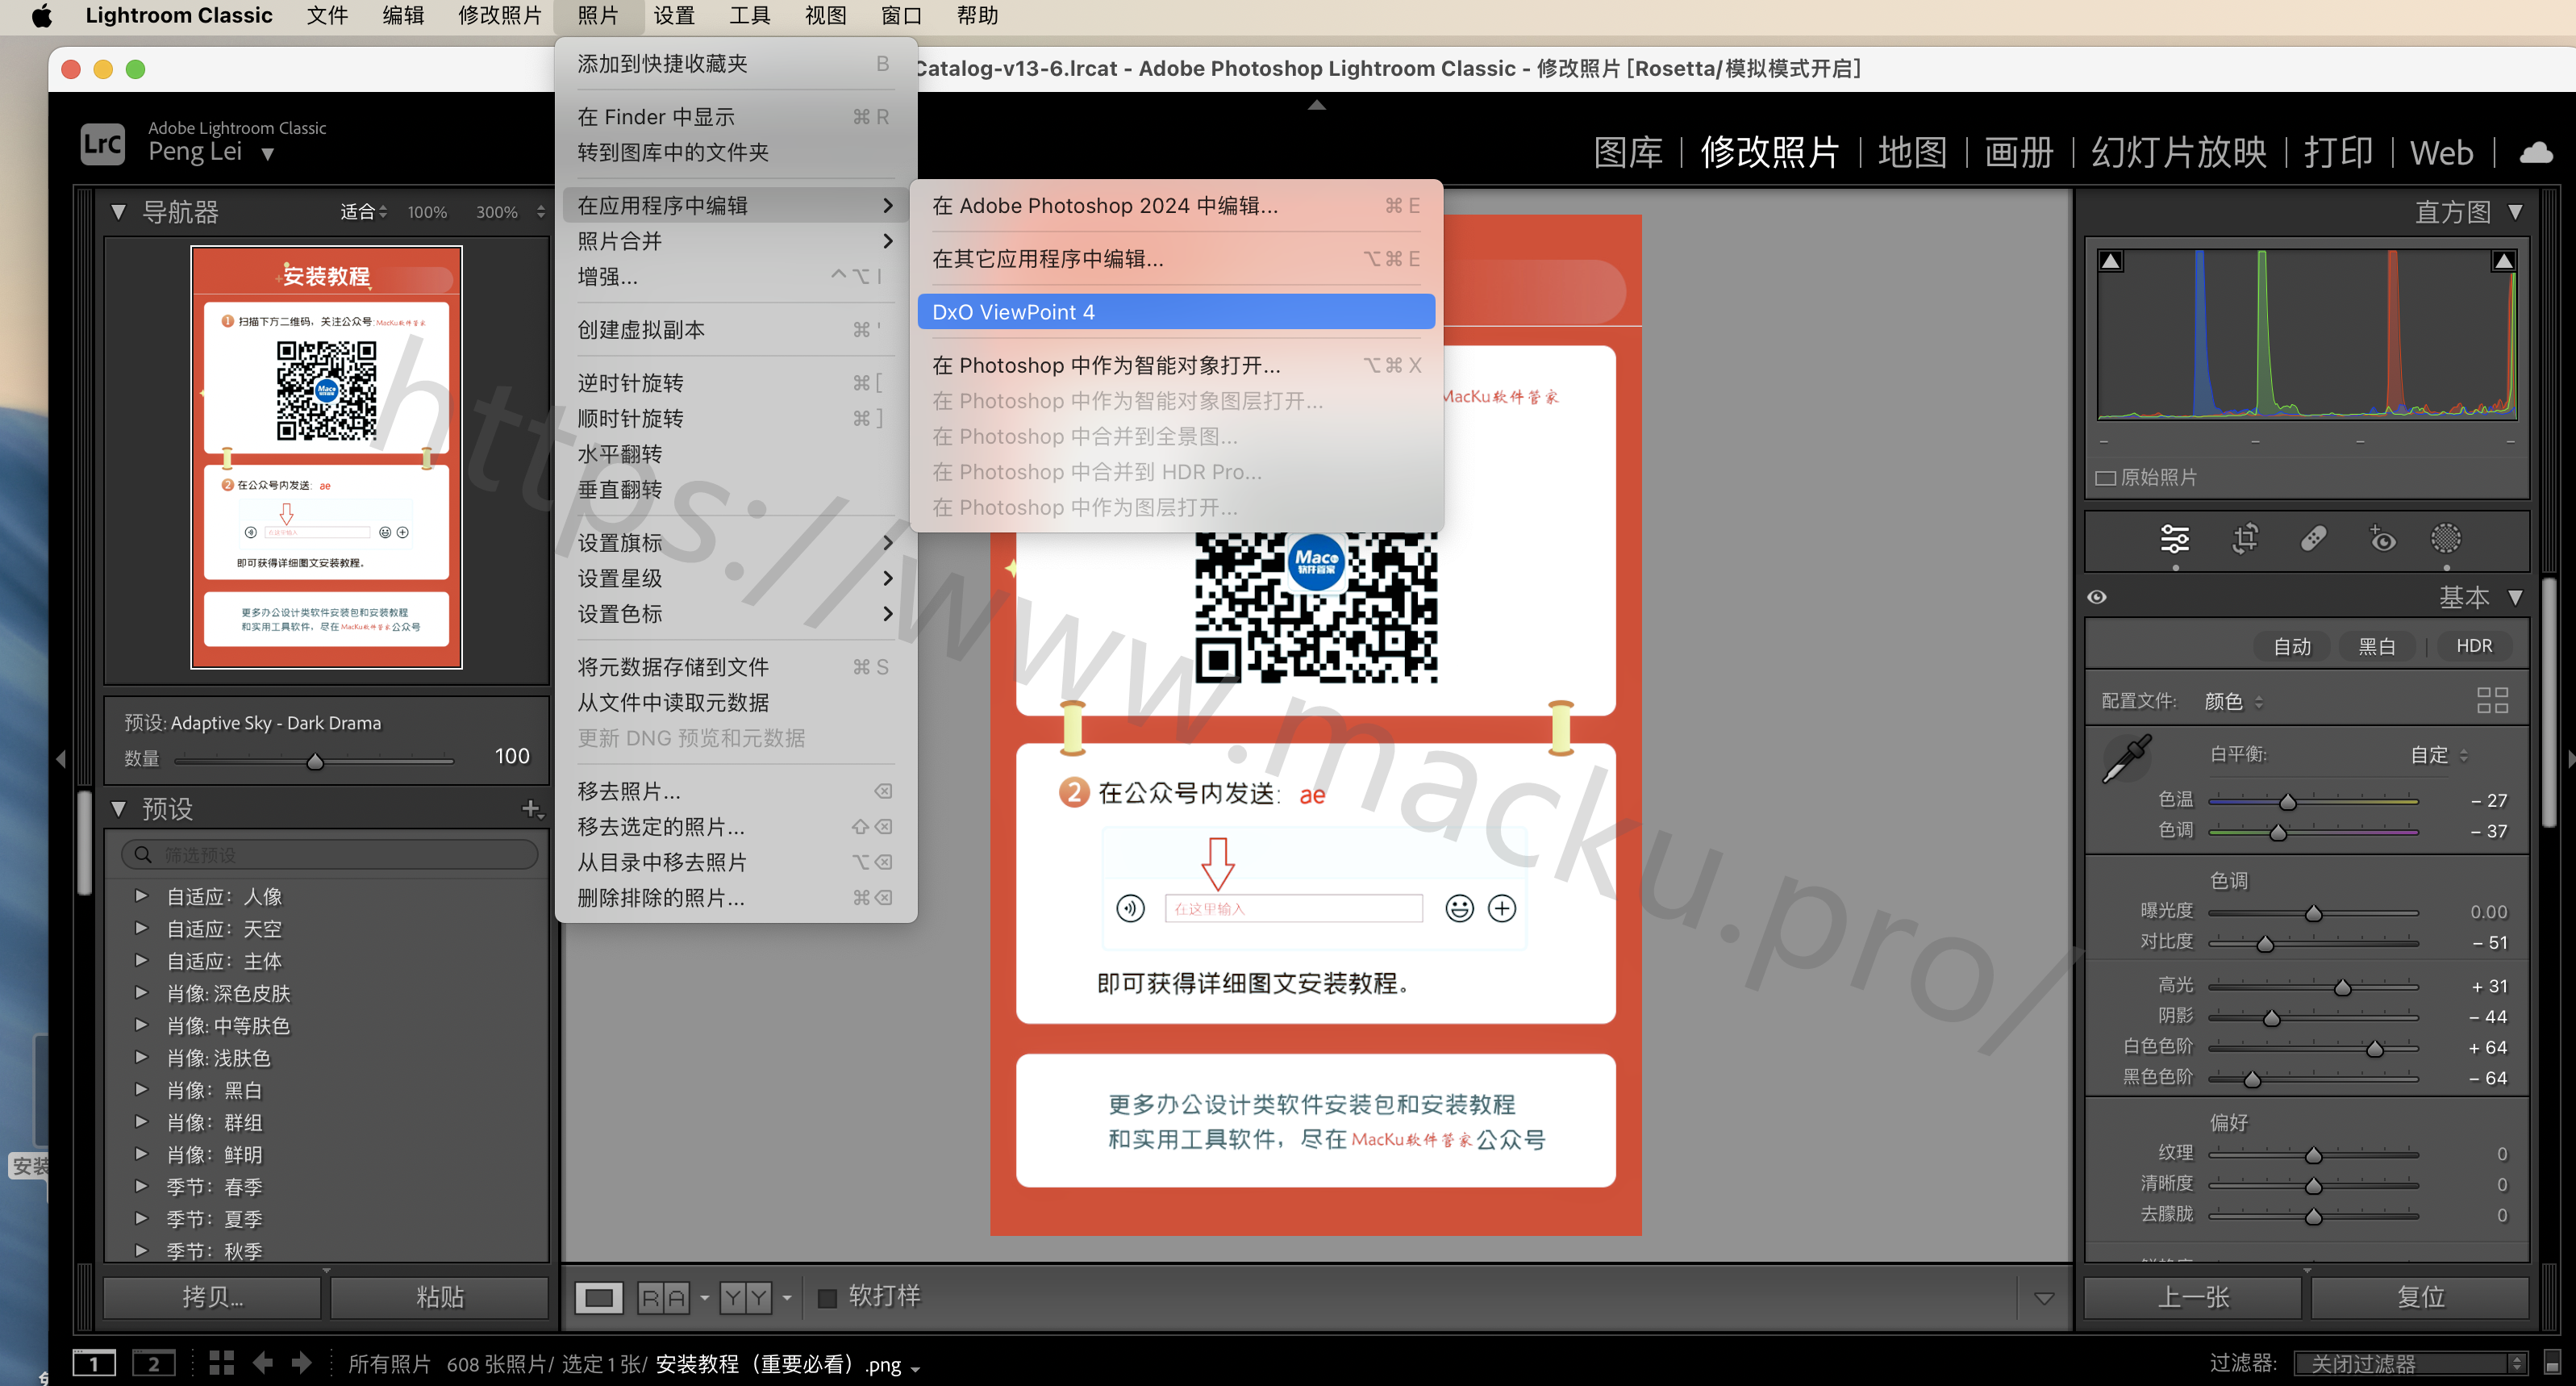2576x1386 pixels.
Task: Expand the 肖像: 深色皮肤 preset group
Action: tap(141, 992)
